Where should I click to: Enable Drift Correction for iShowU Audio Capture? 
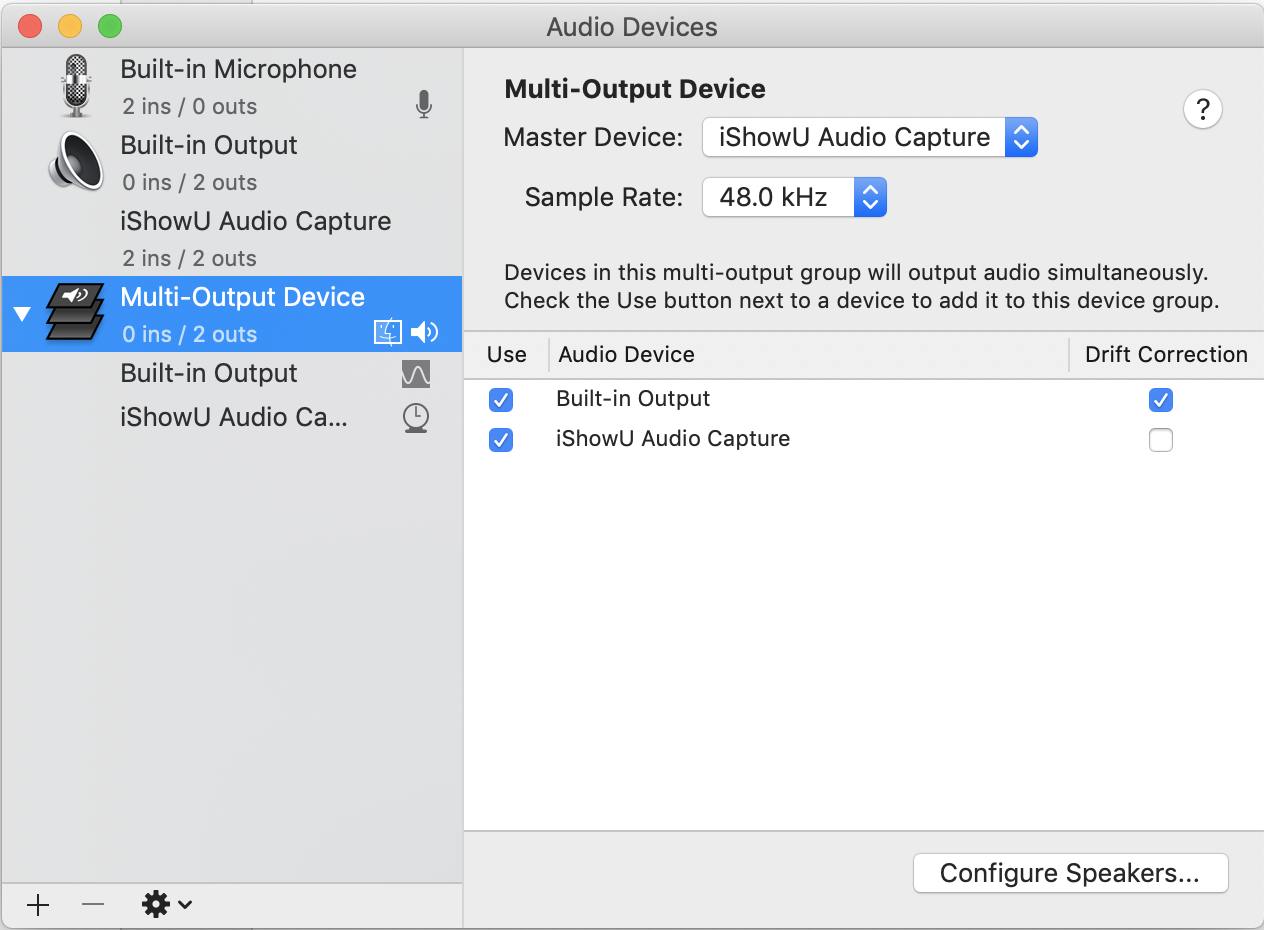tap(1160, 440)
